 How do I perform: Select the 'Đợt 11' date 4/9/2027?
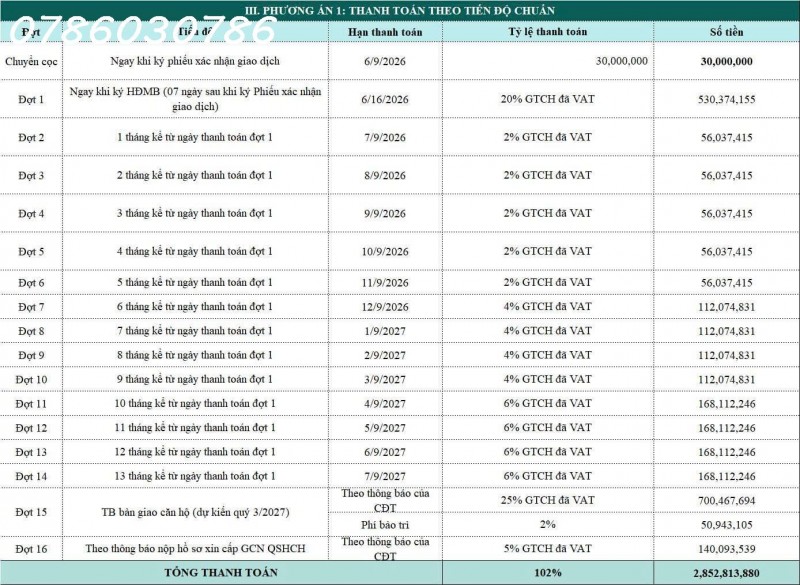385,404
